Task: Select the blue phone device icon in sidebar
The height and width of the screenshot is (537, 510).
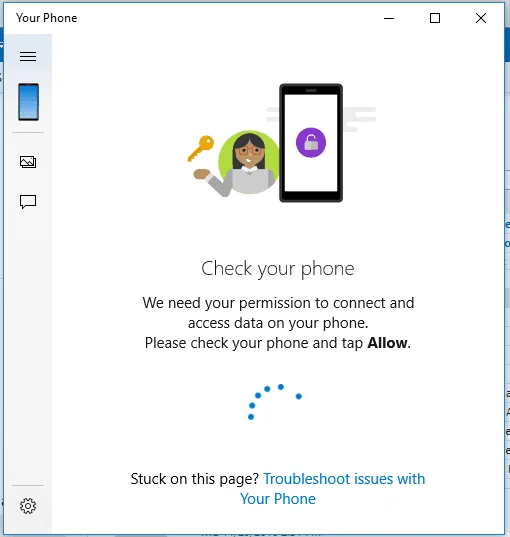Action: 28,102
